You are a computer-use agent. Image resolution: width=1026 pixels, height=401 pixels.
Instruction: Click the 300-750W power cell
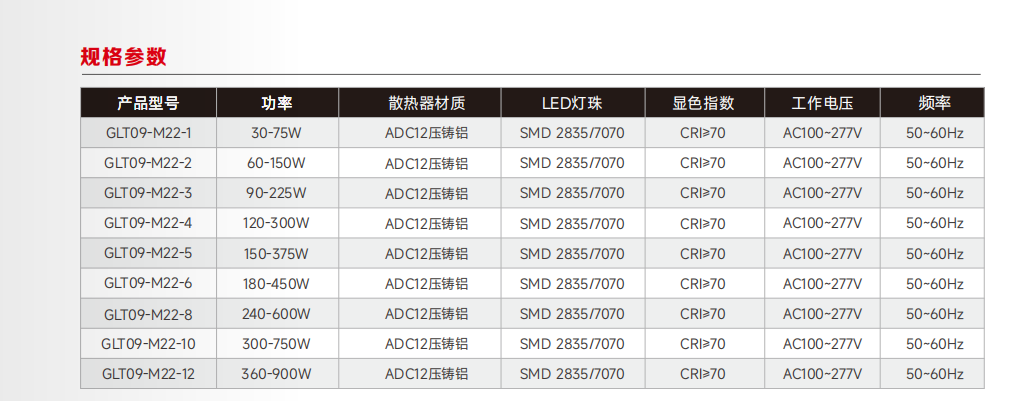point(276,344)
